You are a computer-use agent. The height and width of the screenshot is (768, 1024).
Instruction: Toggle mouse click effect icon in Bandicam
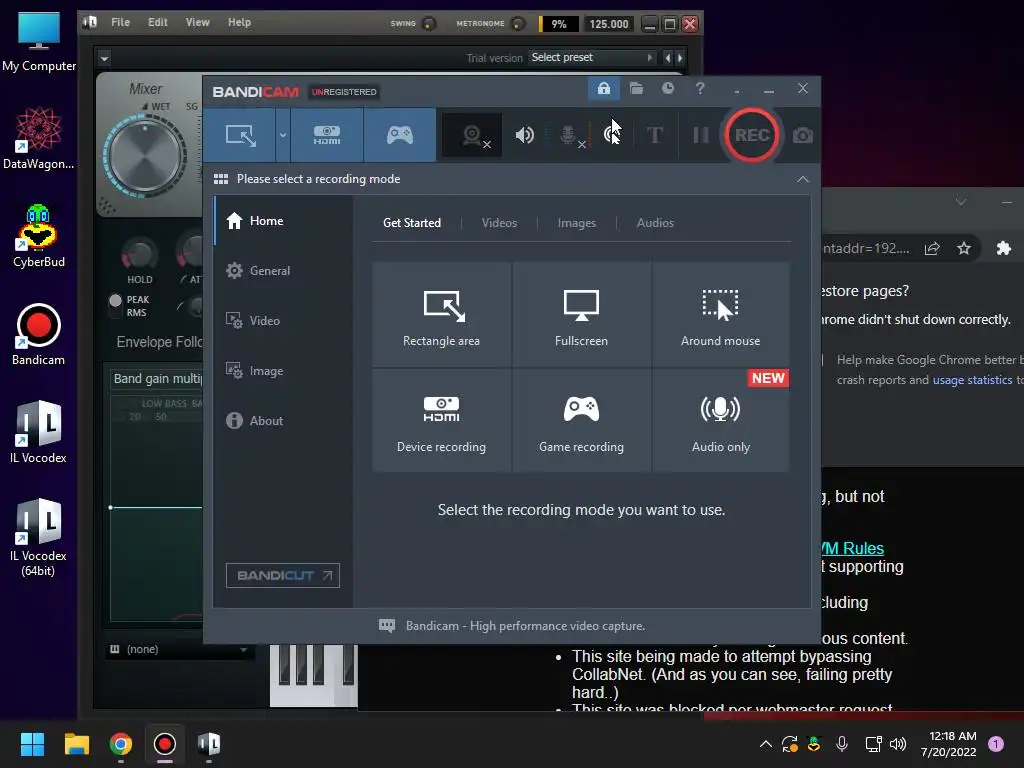pyautogui.click(x=612, y=135)
